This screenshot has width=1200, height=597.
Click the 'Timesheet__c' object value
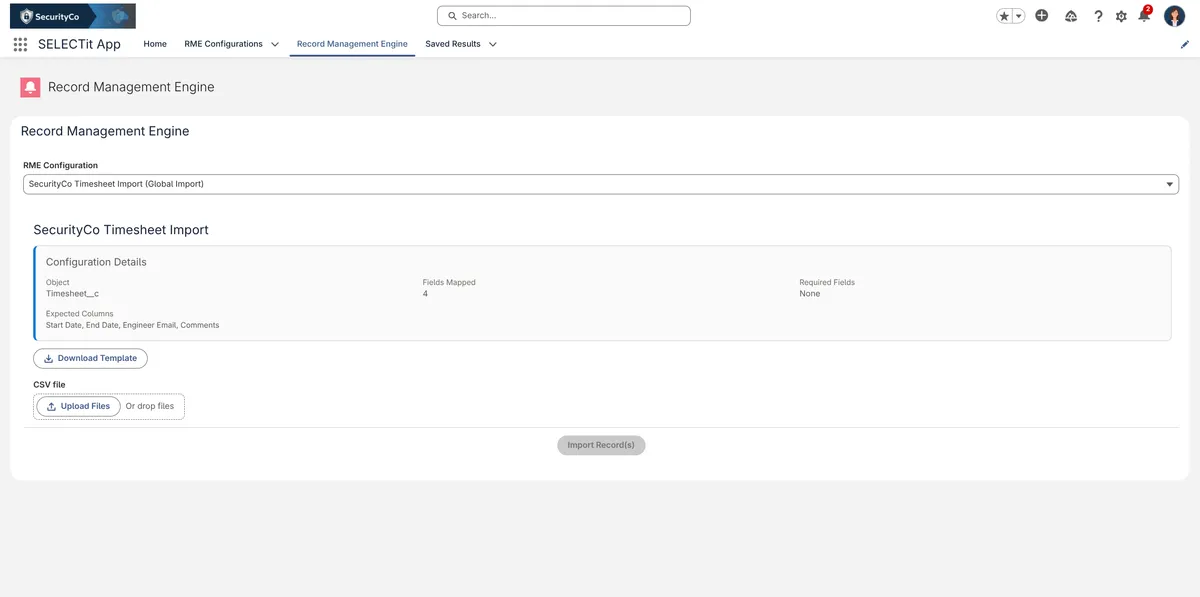coord(72,294)
